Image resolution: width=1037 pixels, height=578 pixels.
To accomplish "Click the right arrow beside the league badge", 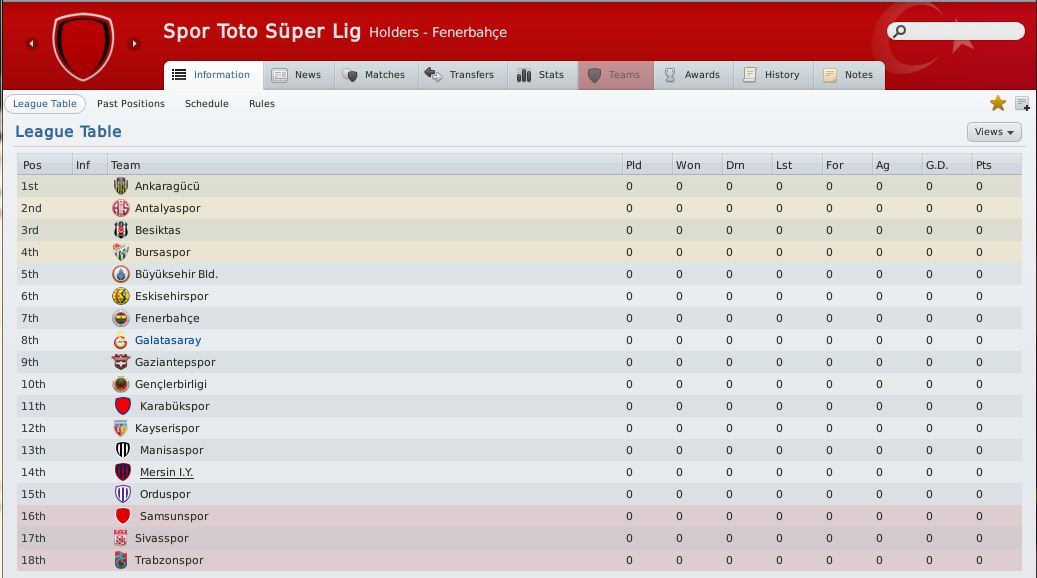I will point(134,44).
